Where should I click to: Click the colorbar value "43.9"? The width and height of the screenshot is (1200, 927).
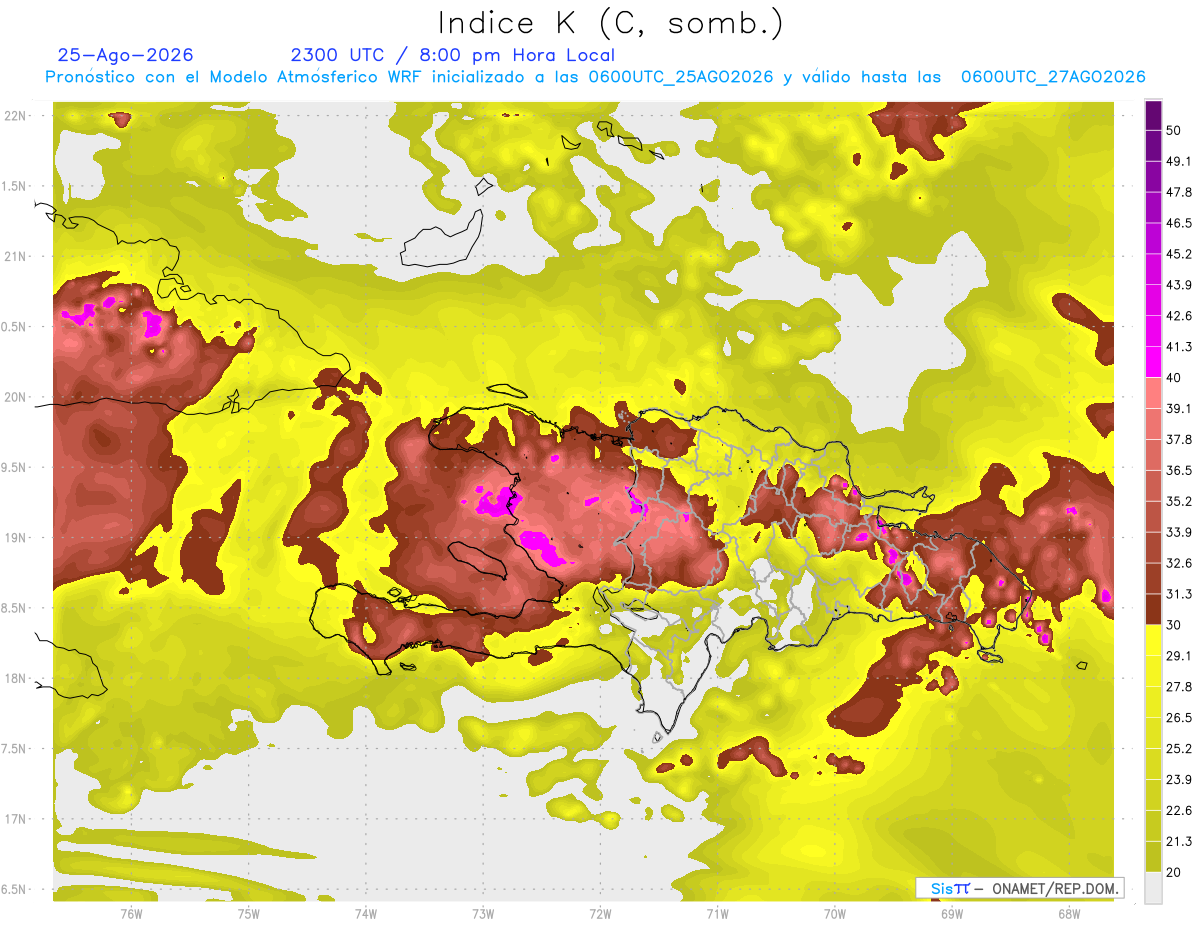(1179, 285)
